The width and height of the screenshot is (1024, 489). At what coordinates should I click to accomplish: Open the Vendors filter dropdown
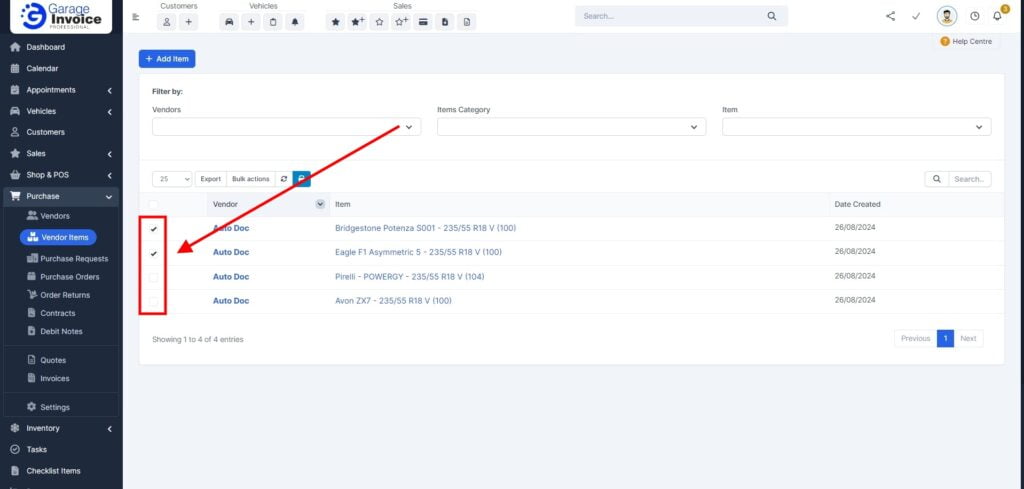point(287,127)
